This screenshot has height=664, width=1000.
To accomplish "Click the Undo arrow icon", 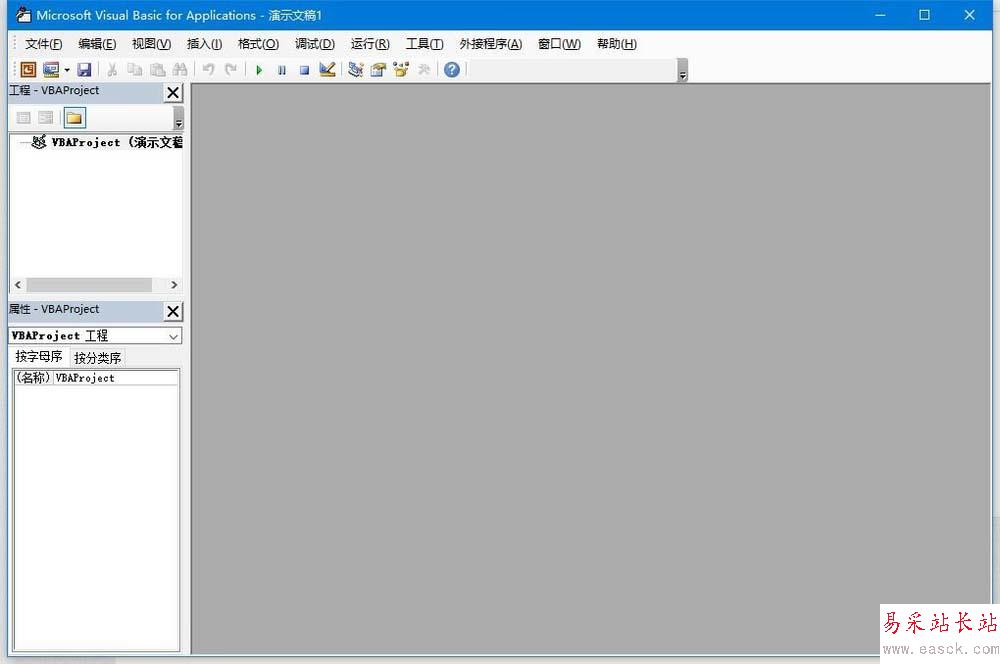I will [209, 70].
